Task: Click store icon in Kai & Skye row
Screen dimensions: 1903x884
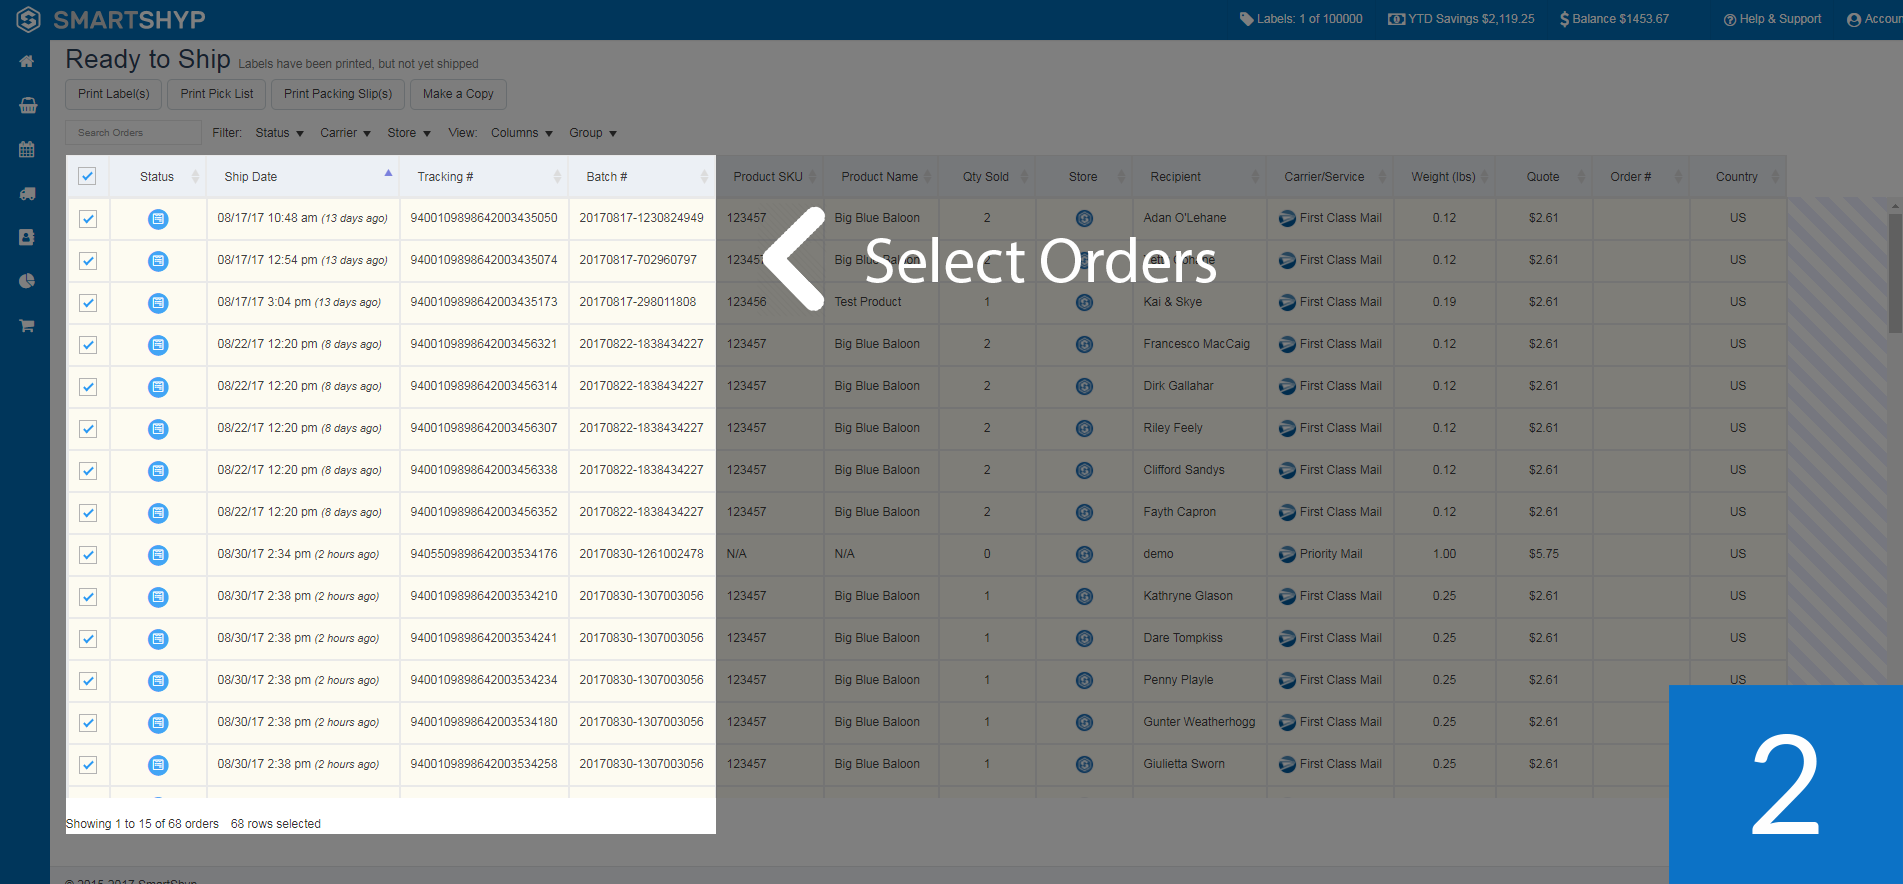Action: (x=1084, y=302)
